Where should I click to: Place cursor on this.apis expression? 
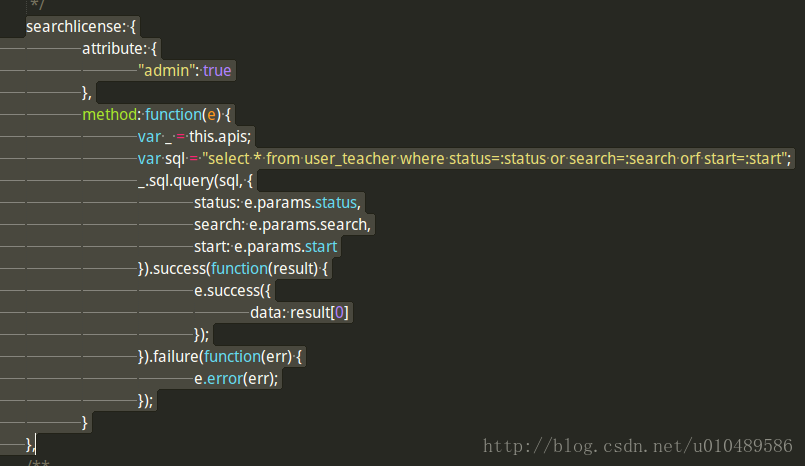(x=220, y=137)
